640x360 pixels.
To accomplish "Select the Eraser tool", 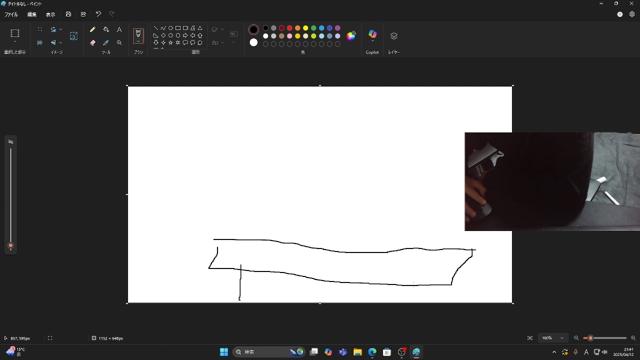I will (x=93, y=42).
